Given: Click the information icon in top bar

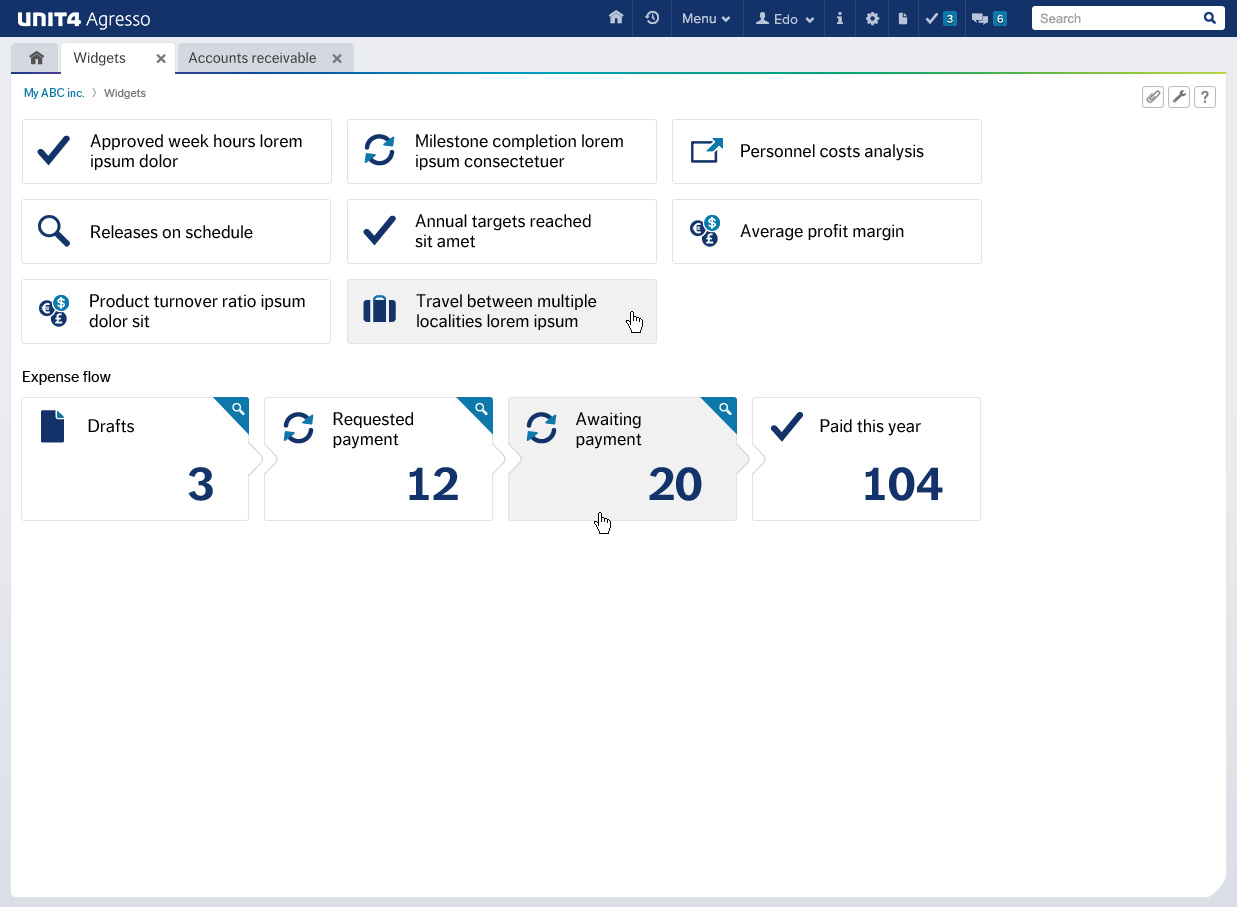Looking at the screenshot, I should [839, 18].
